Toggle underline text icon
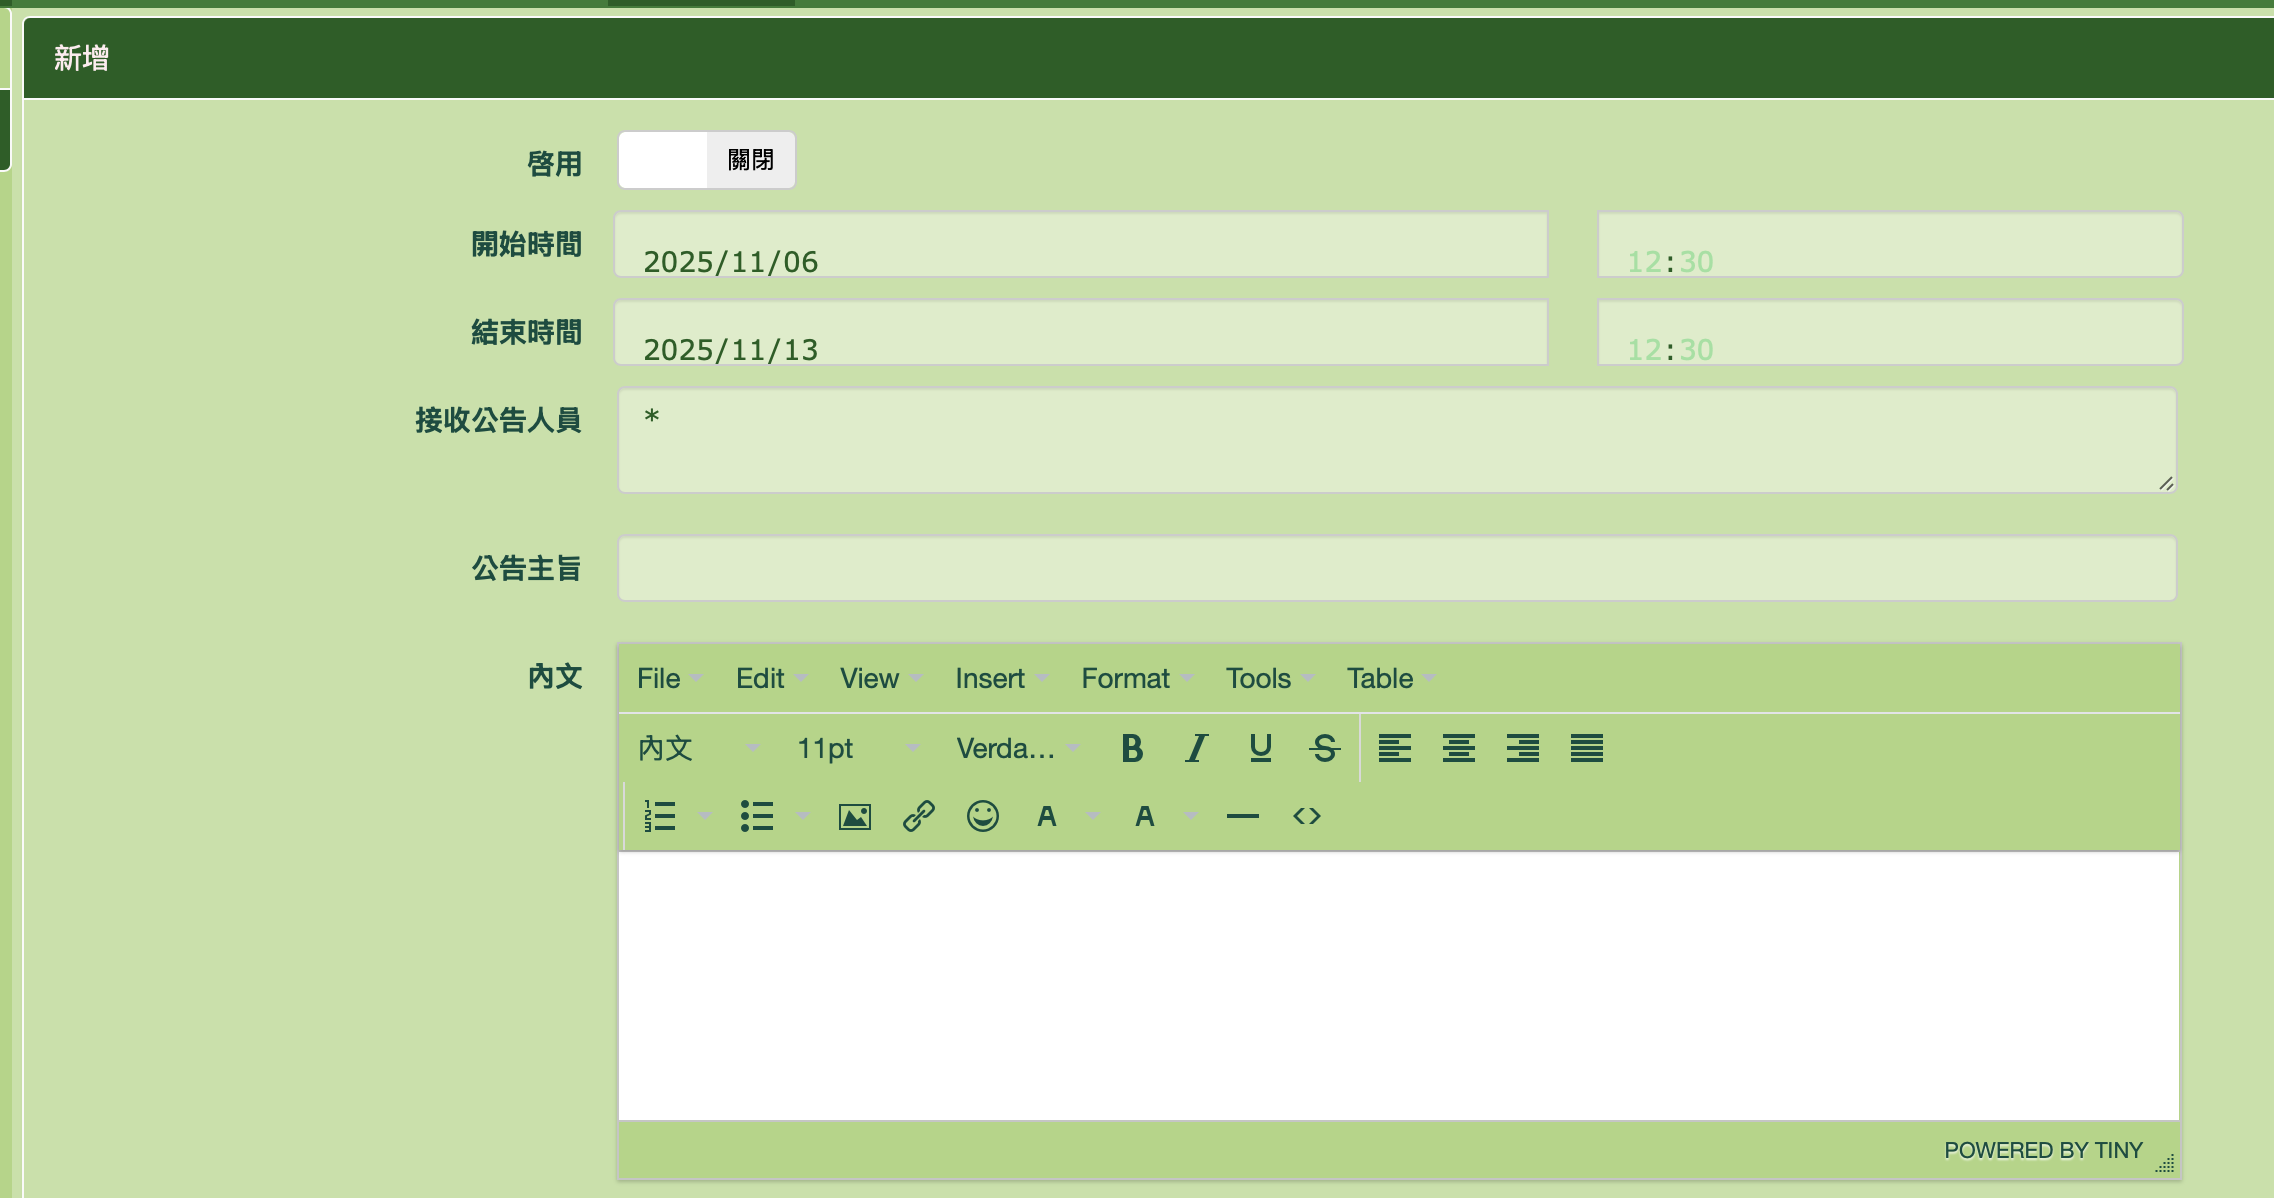This screenshot has width=2274, height=1198. click(x=1260, y=748)
